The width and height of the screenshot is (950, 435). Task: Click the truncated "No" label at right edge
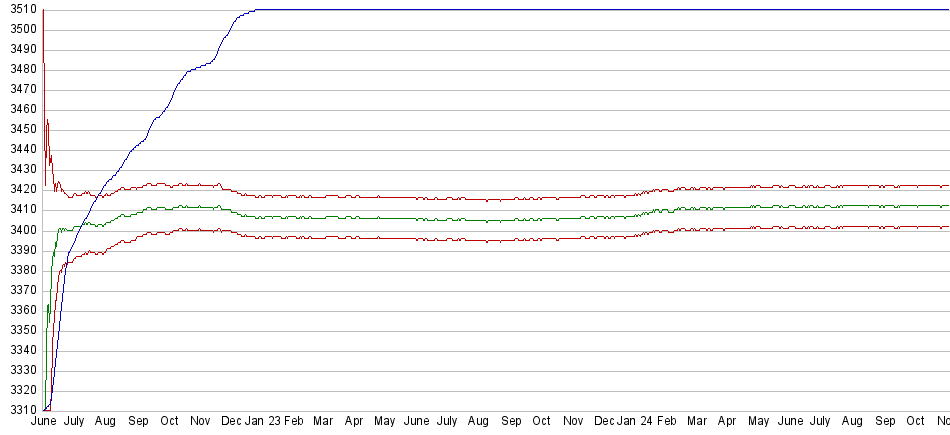(x=942, y=423)
